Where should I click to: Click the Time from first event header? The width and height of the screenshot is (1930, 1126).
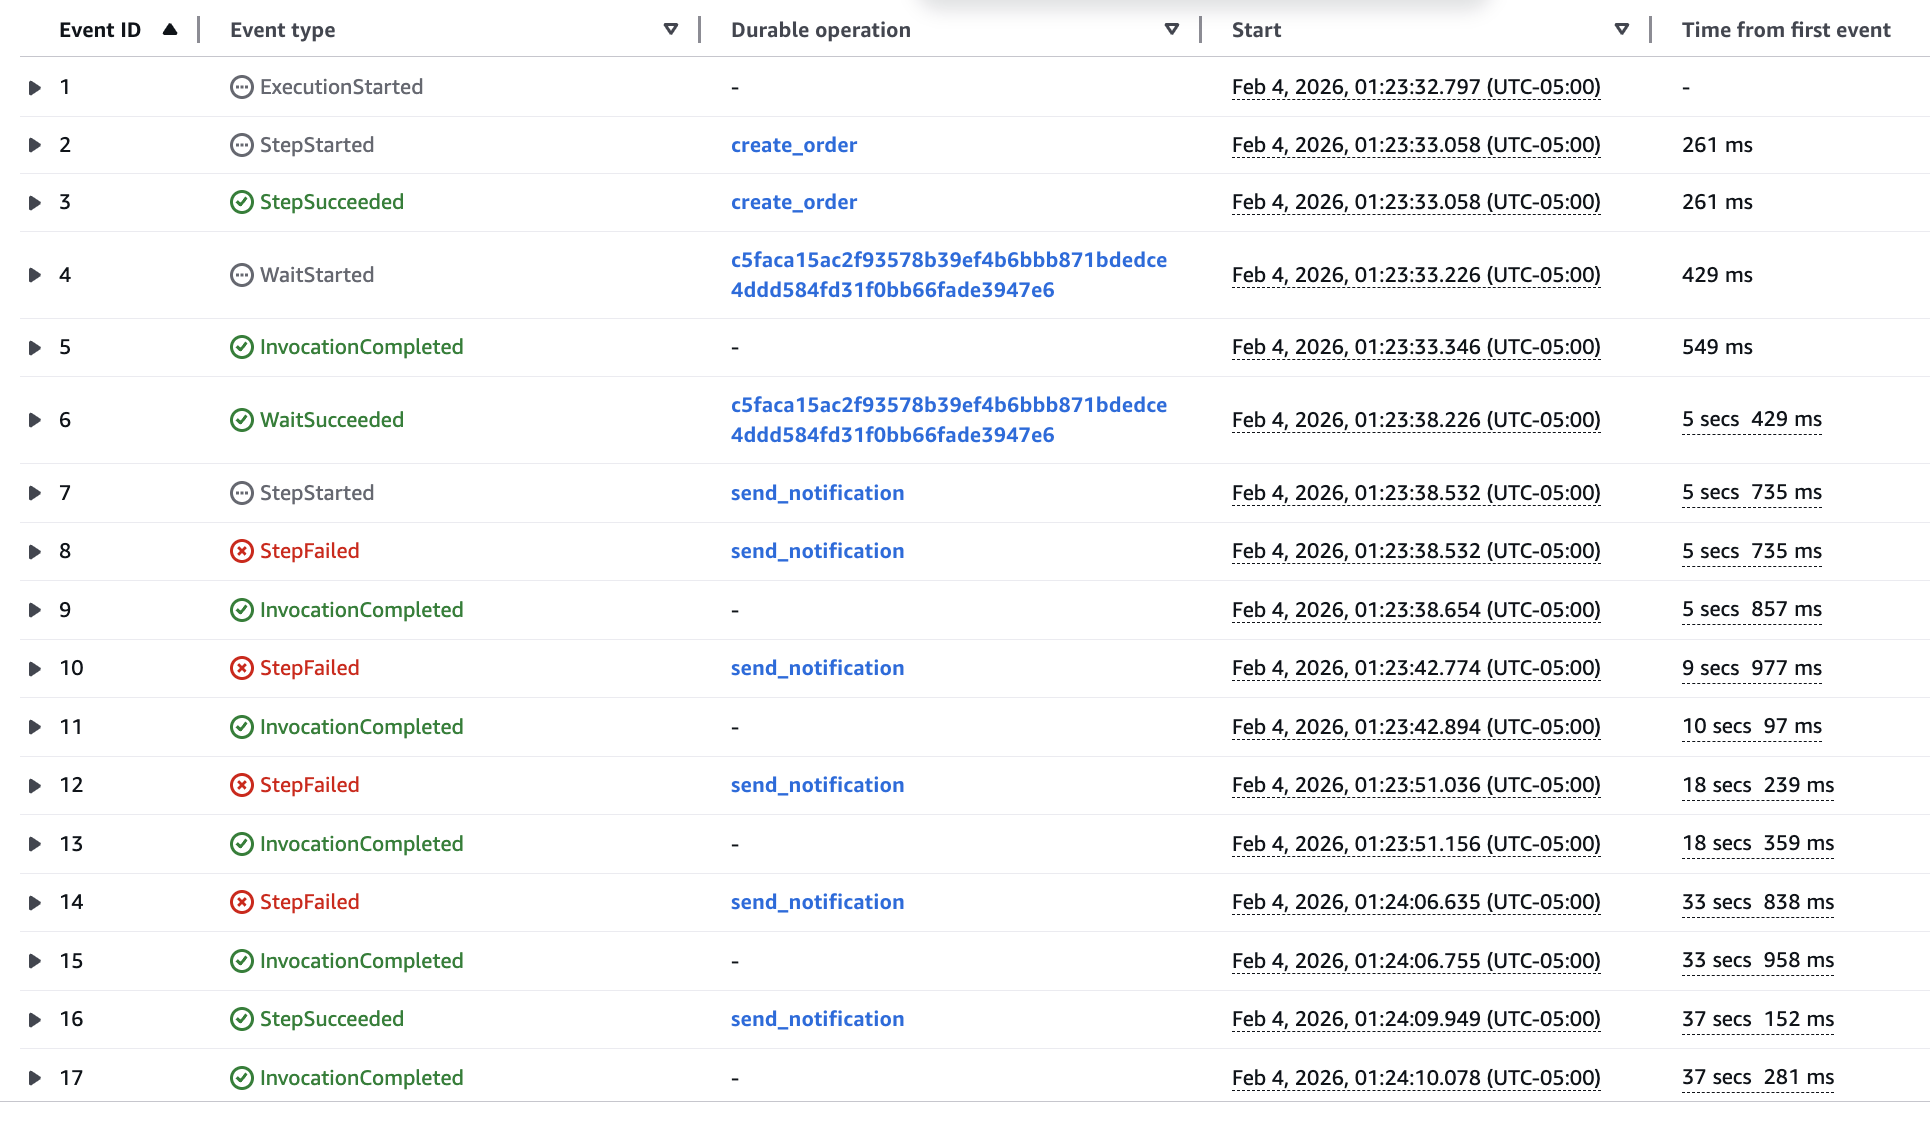click(x=1785, y=30)
